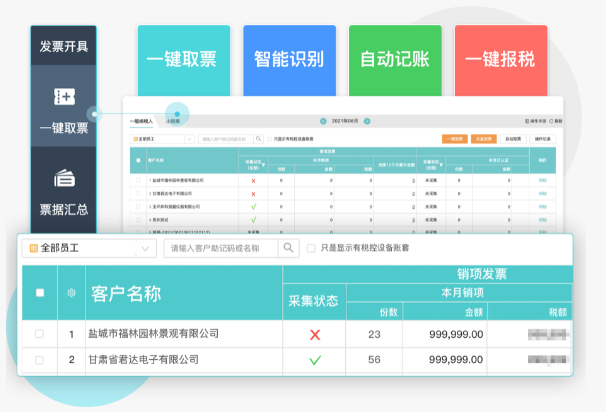Click the chevron arrow of front 全部员工 dropdown
This screenshot has height=412, width=606.
point(145,249)
